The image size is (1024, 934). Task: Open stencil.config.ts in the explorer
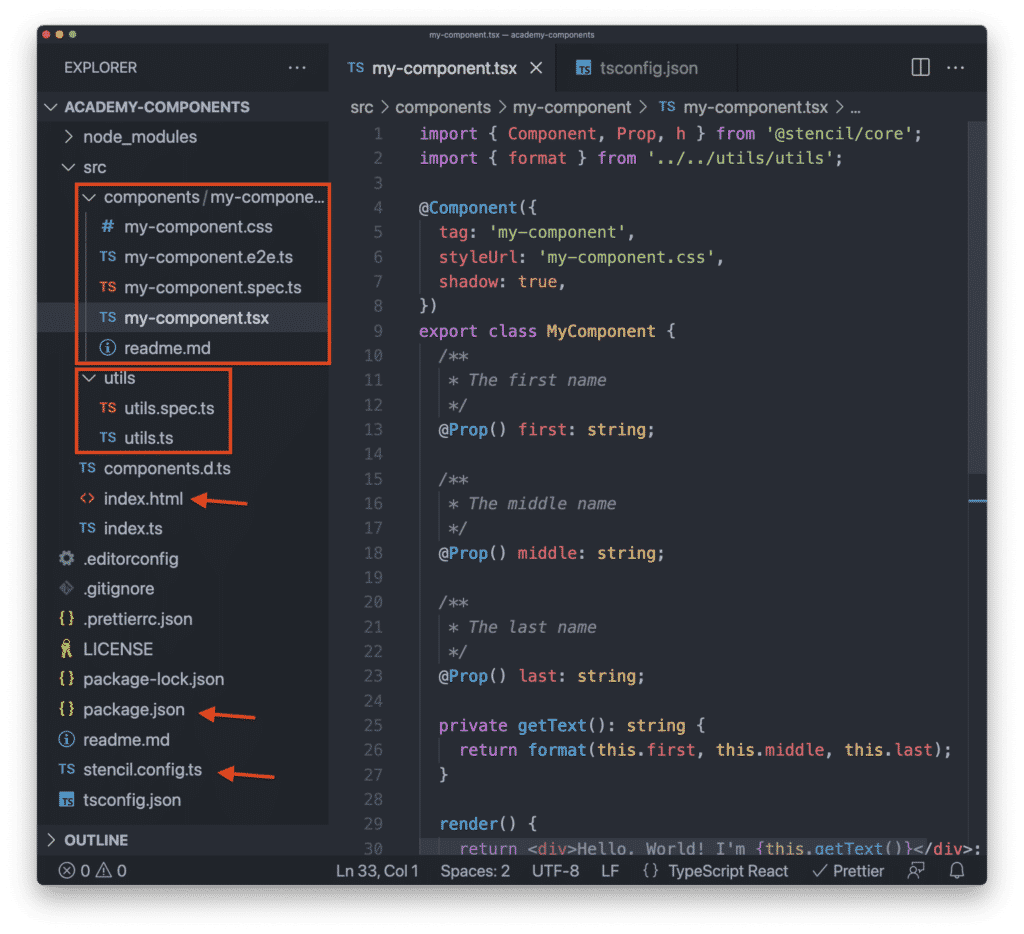pyautogui.click(x=143, y=770)
